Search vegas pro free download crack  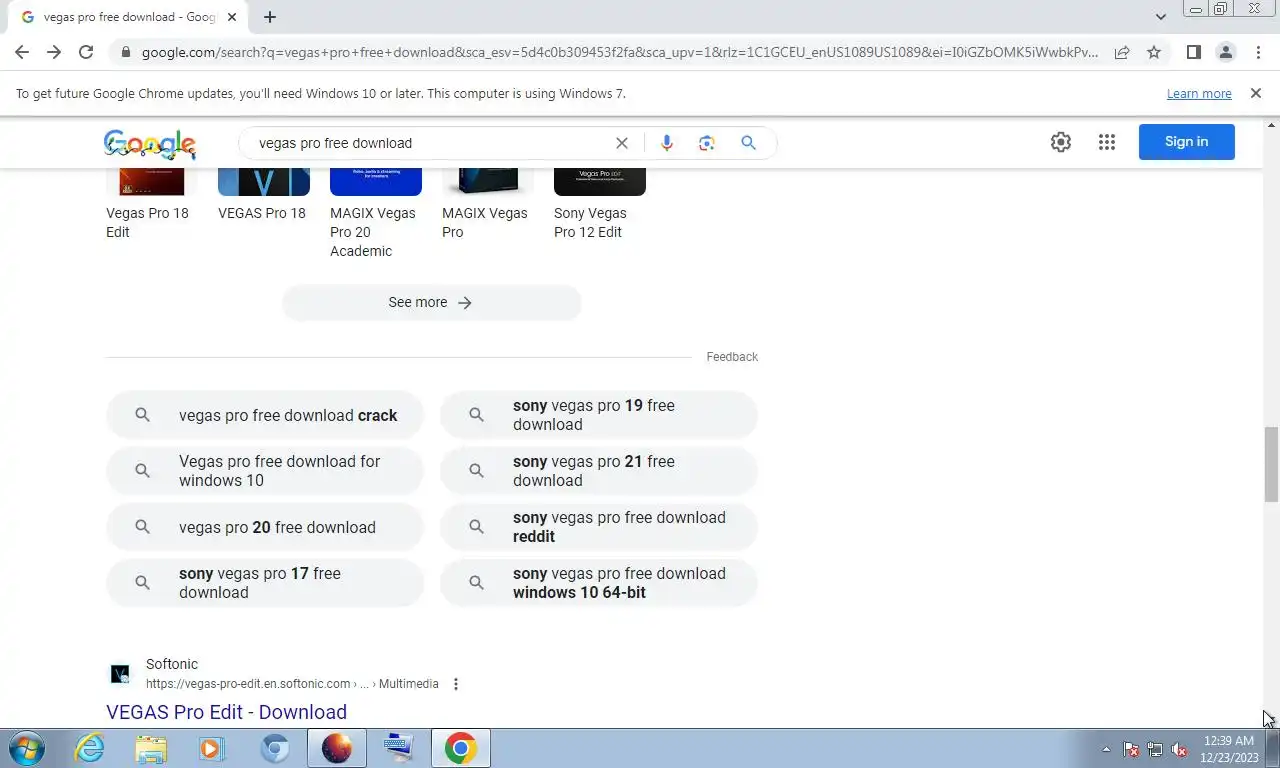click(x=265, y=415)
